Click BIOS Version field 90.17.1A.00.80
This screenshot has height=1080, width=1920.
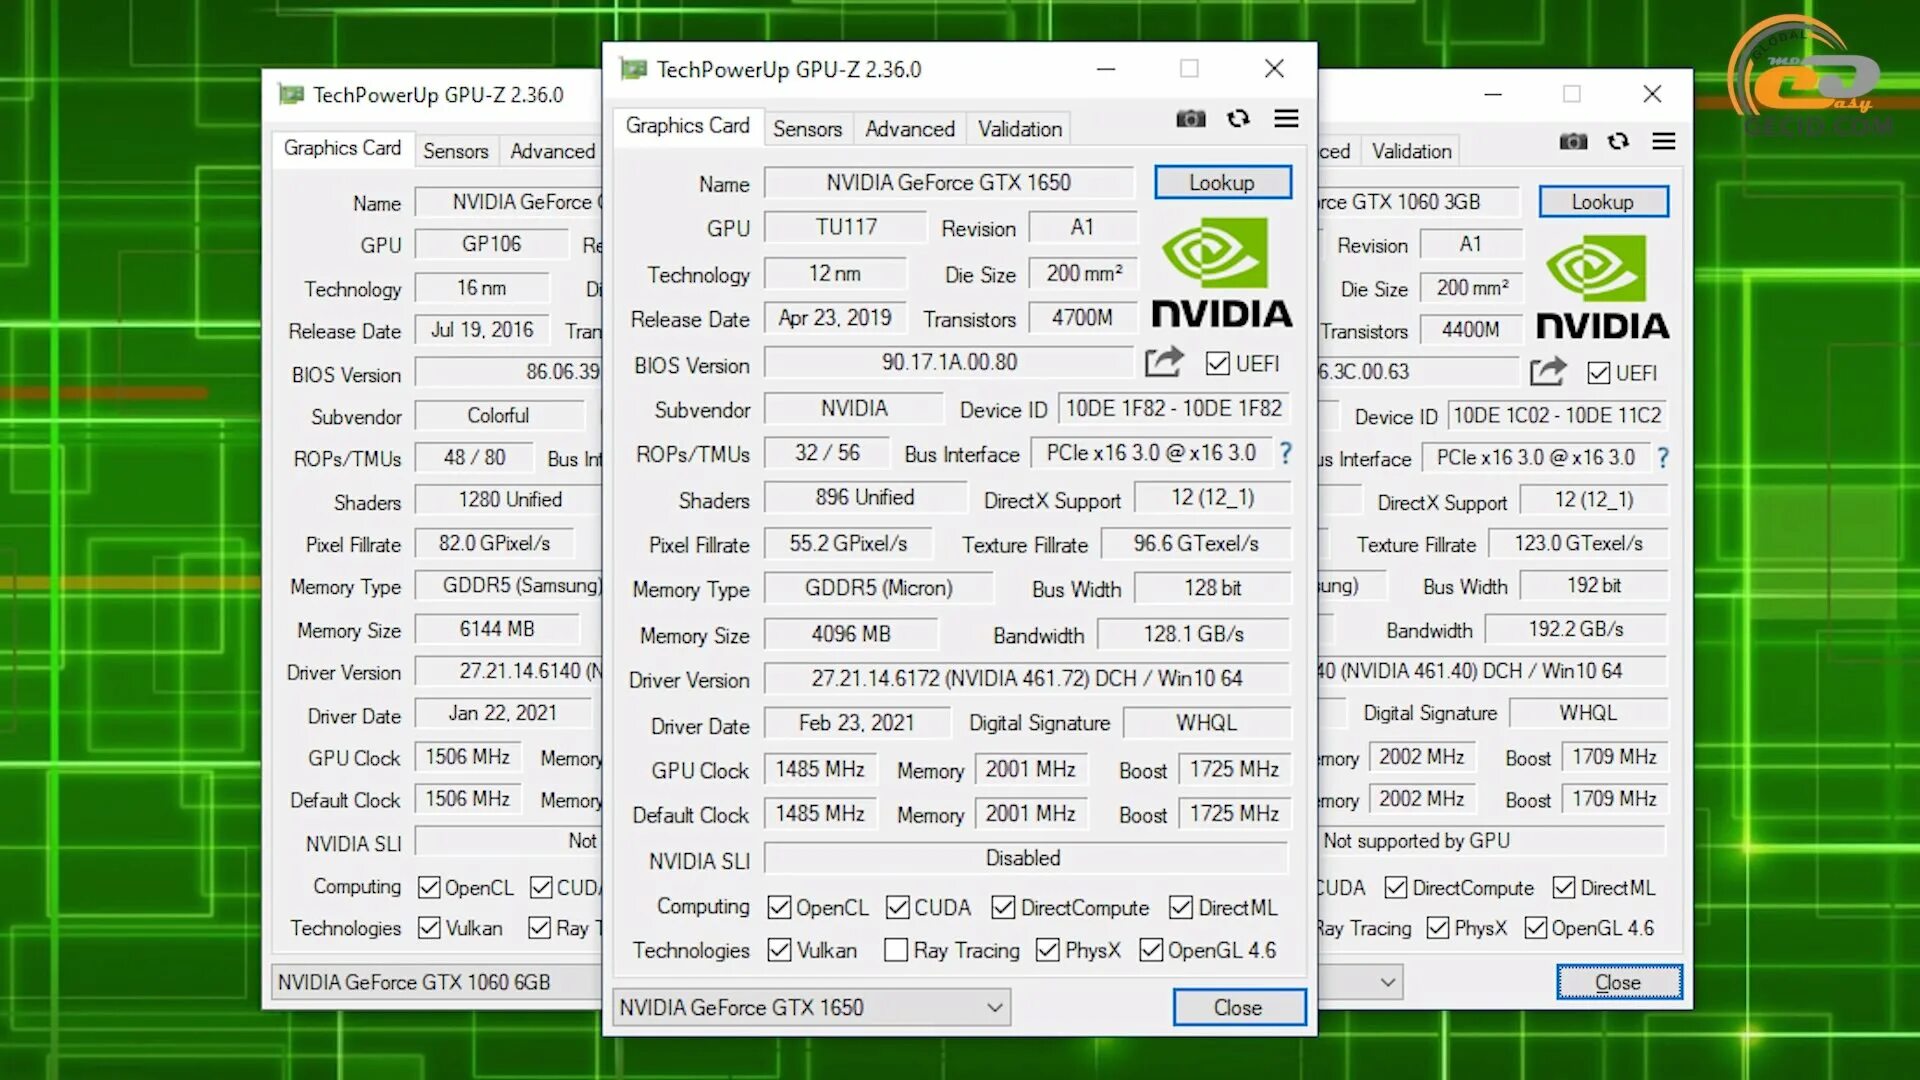[949, 362]
